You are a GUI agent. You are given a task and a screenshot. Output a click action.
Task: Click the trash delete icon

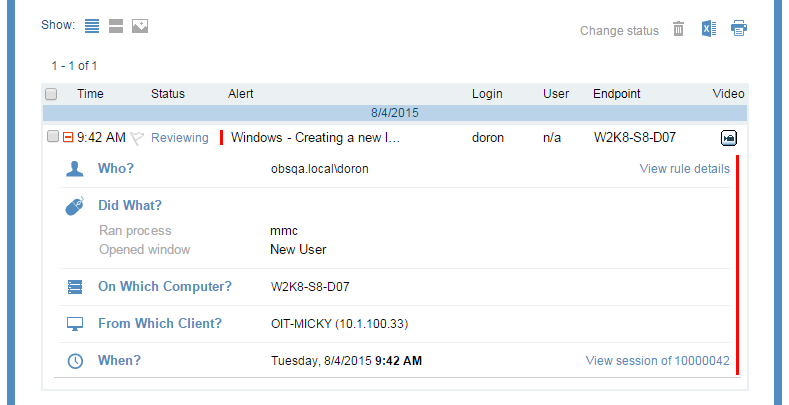tap(678, 29)
